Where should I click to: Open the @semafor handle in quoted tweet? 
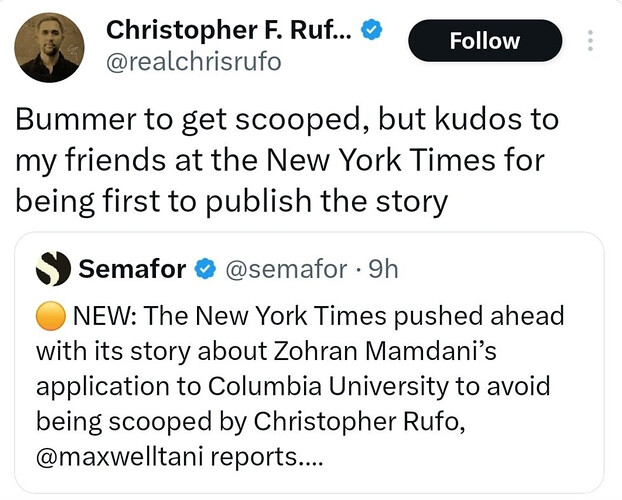[286, 269]
